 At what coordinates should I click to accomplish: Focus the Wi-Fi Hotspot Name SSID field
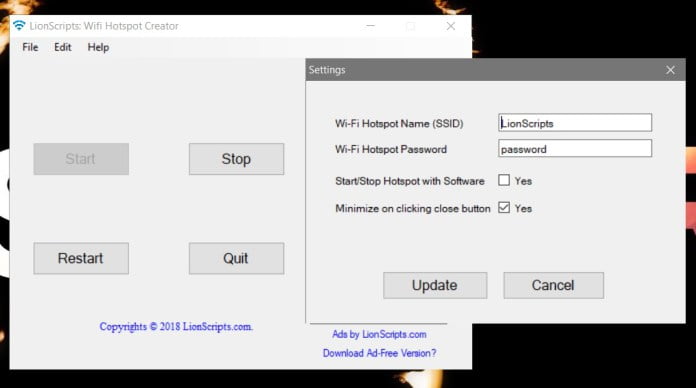tap(575, 123)
